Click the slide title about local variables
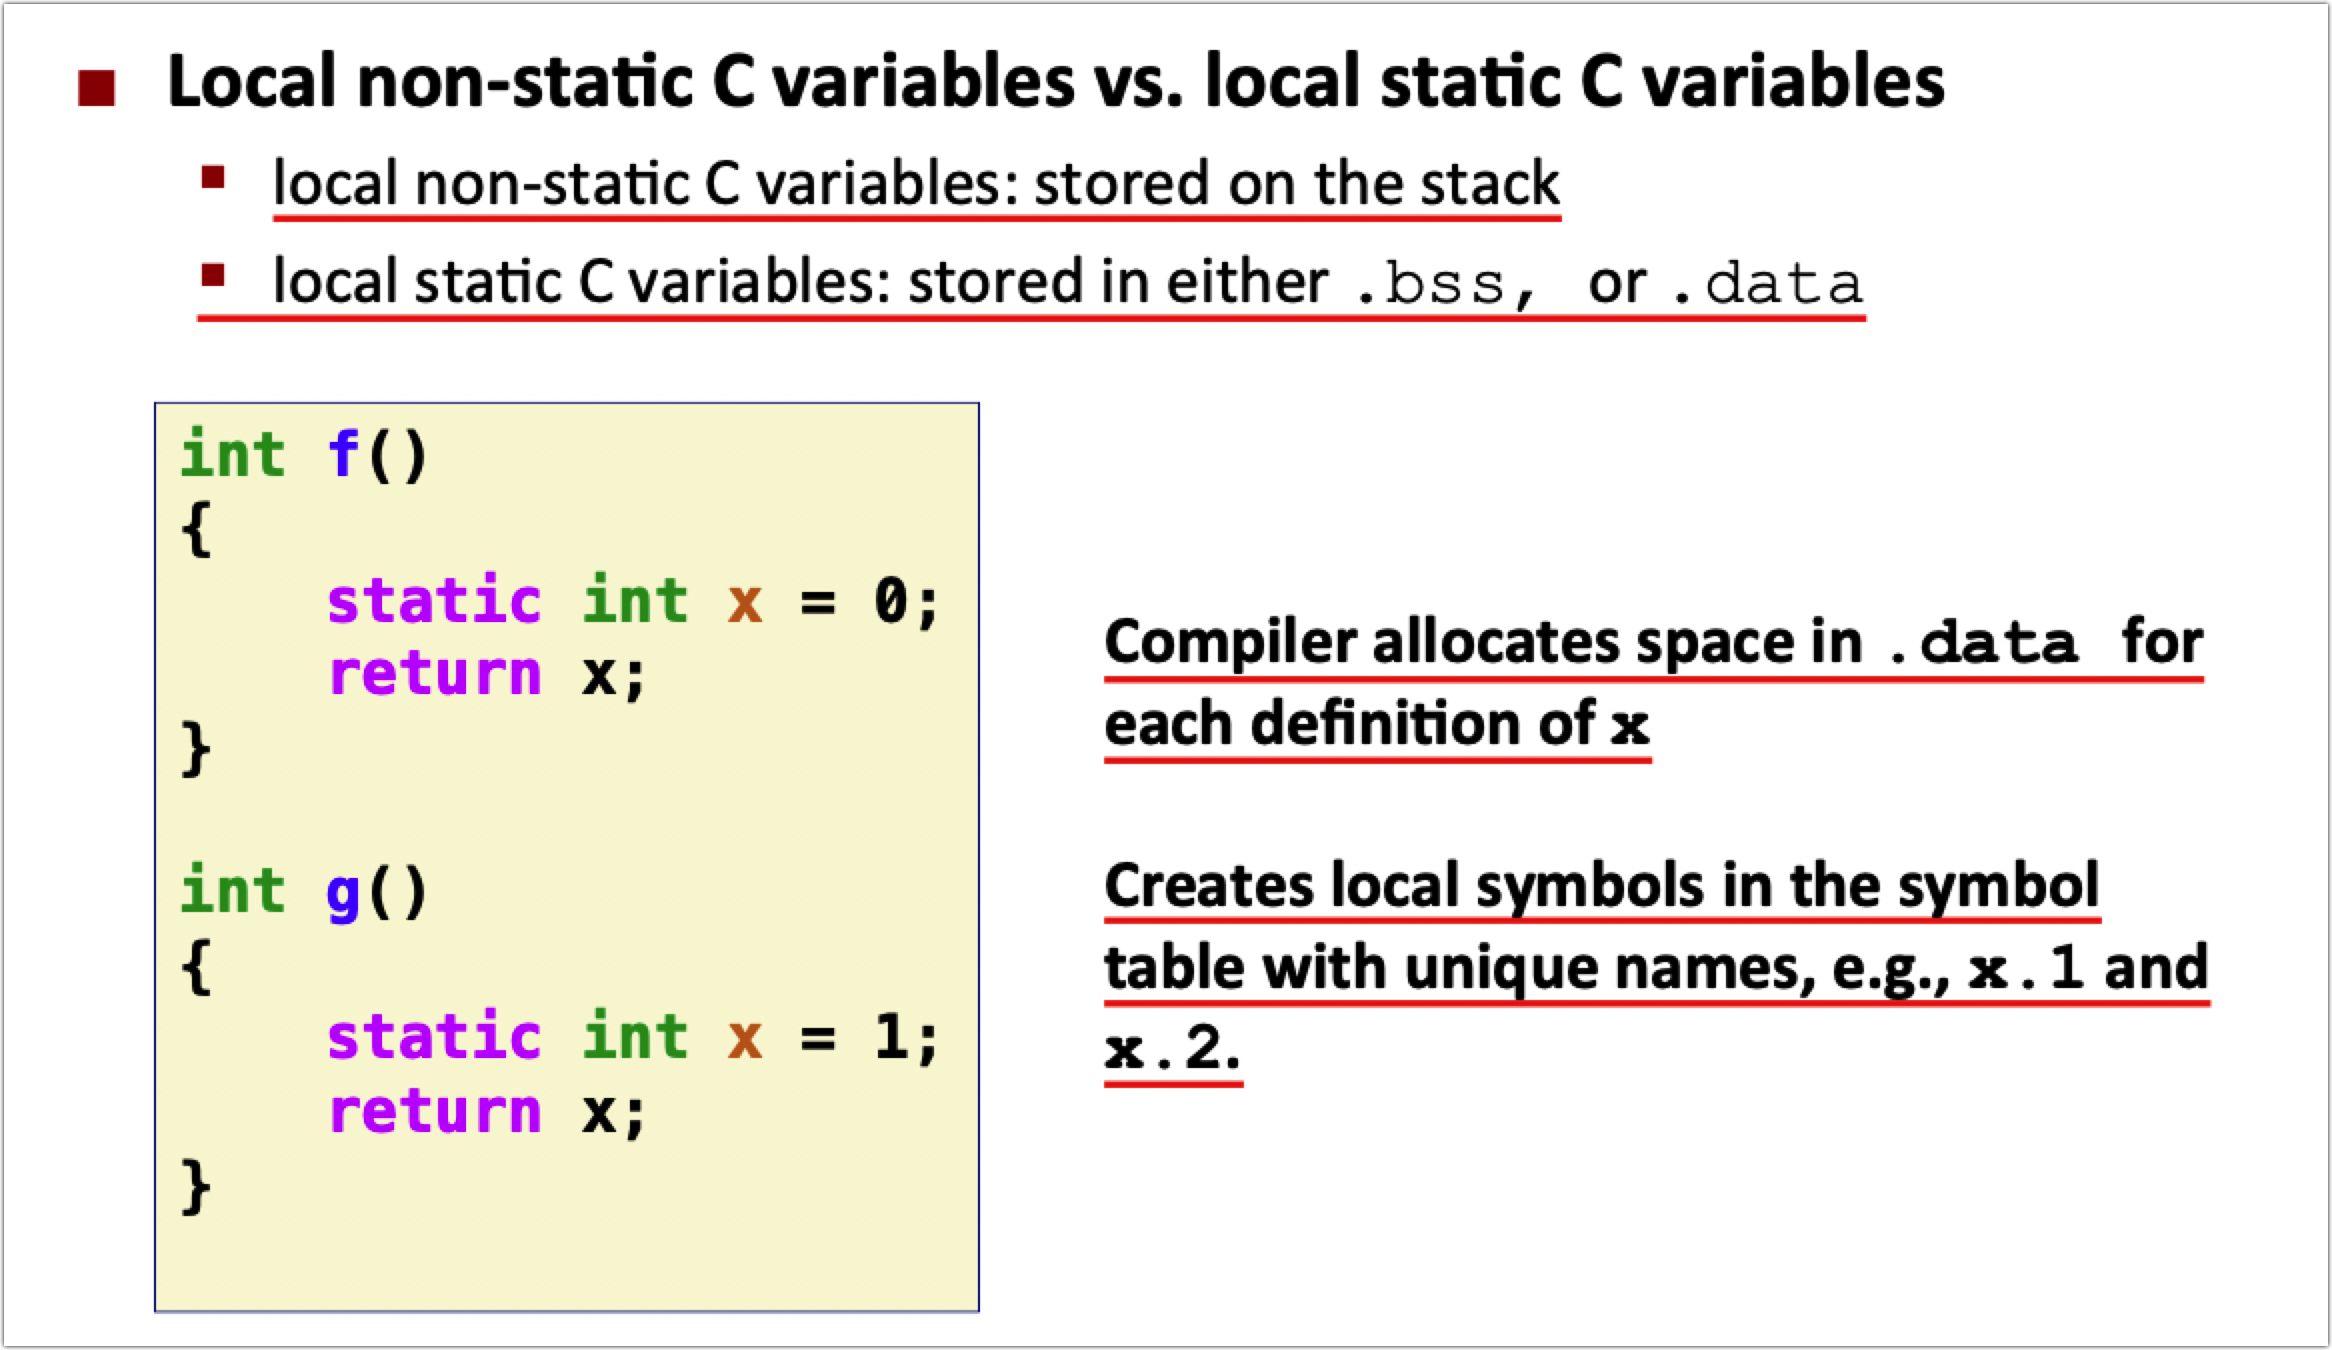The image size is (2332, 1350). [1055, 82]
